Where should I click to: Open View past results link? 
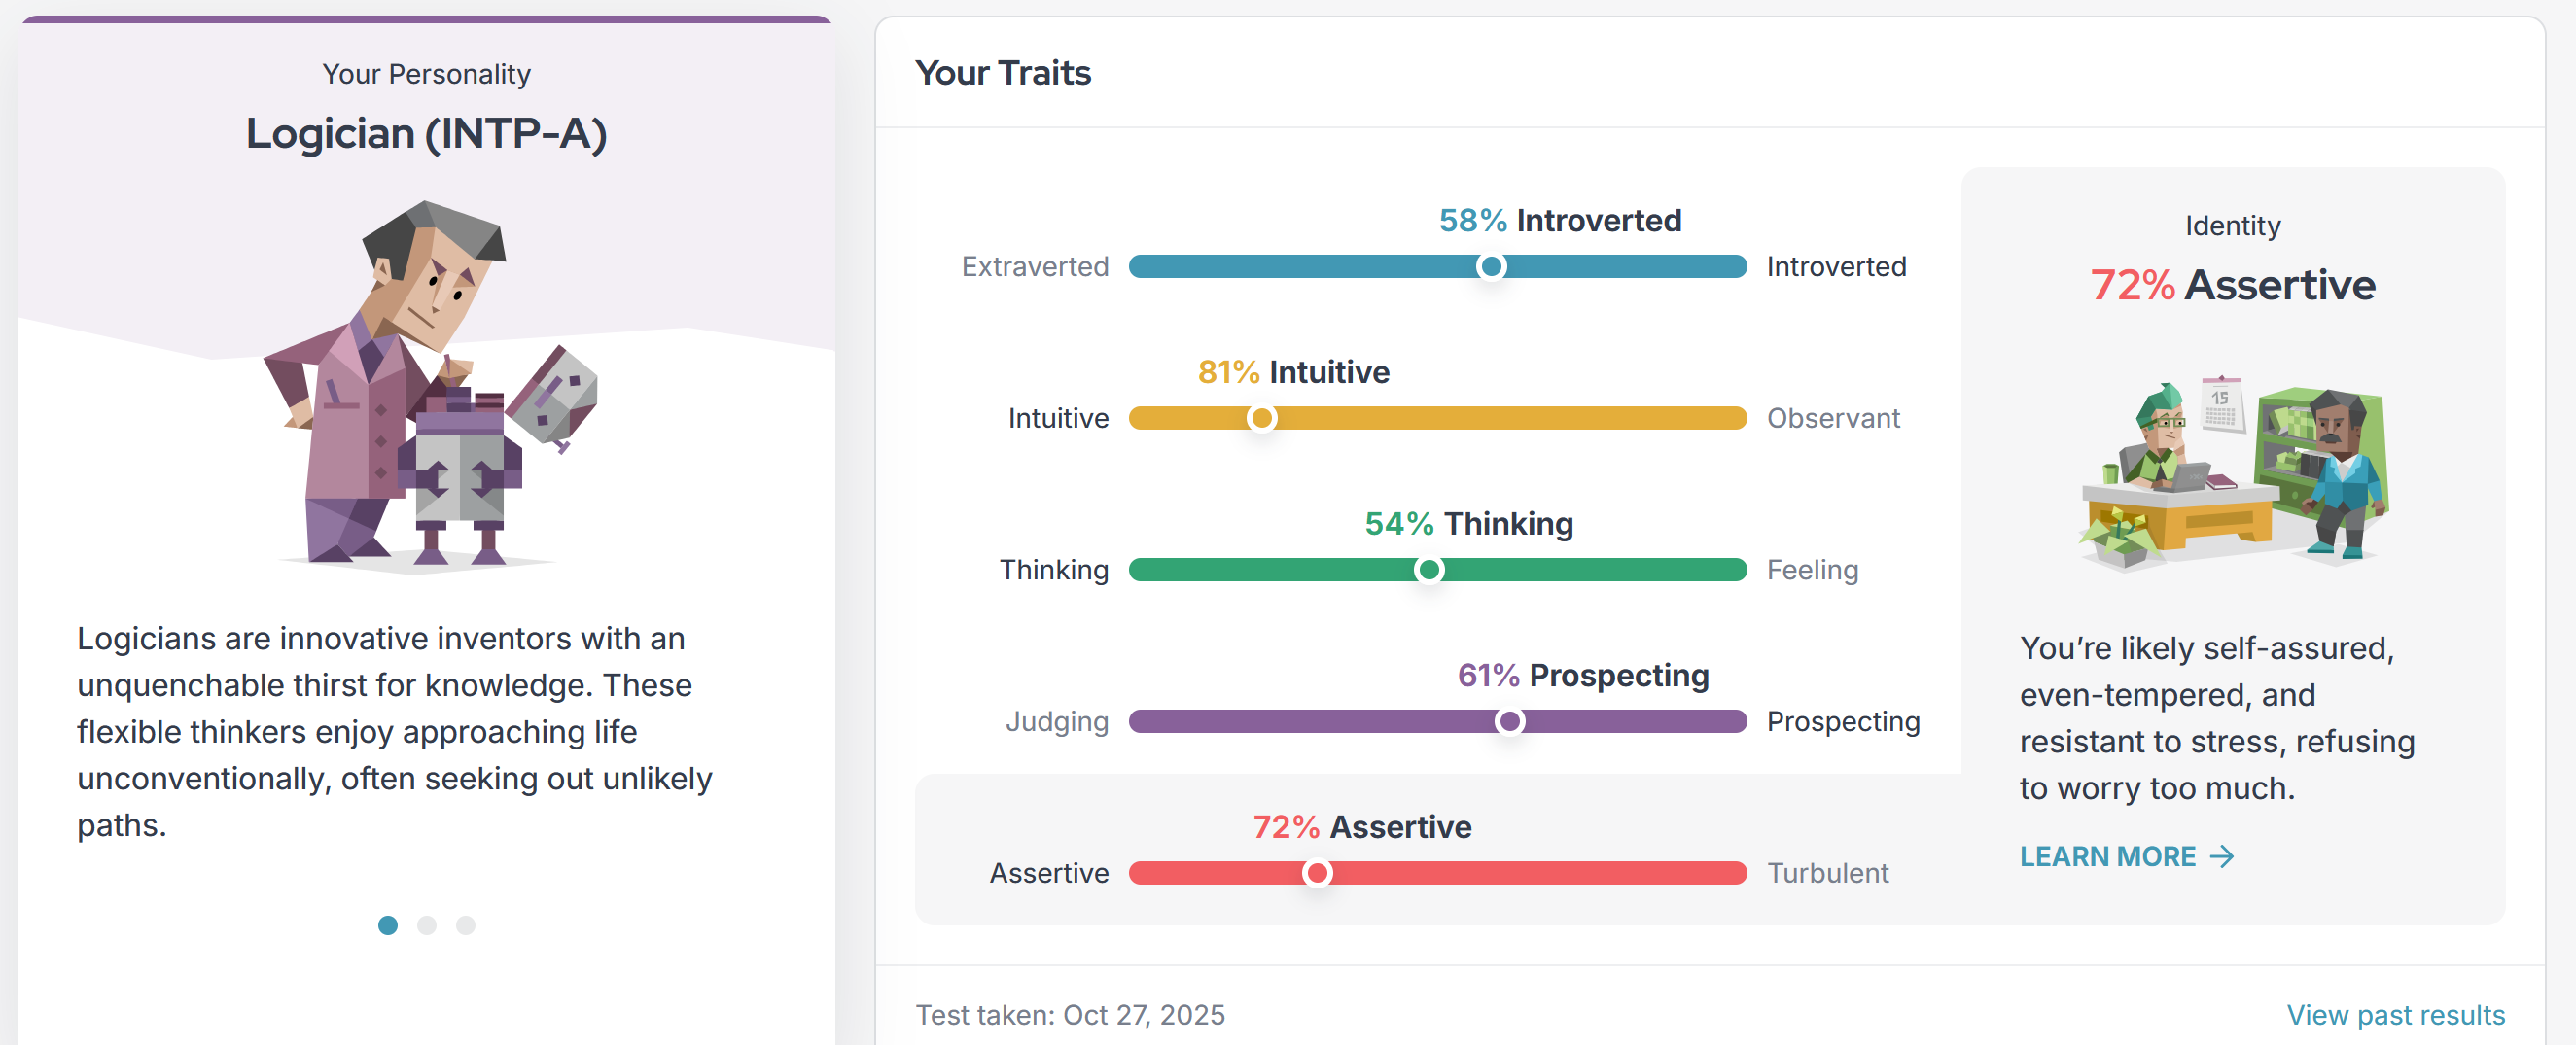point(2395,1015)
